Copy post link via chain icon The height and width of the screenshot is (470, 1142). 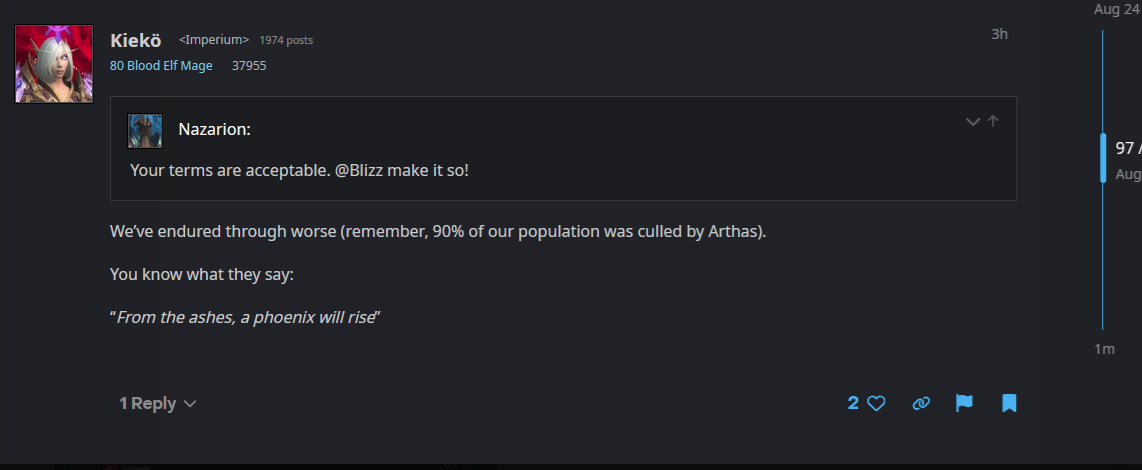coord(921,403)
